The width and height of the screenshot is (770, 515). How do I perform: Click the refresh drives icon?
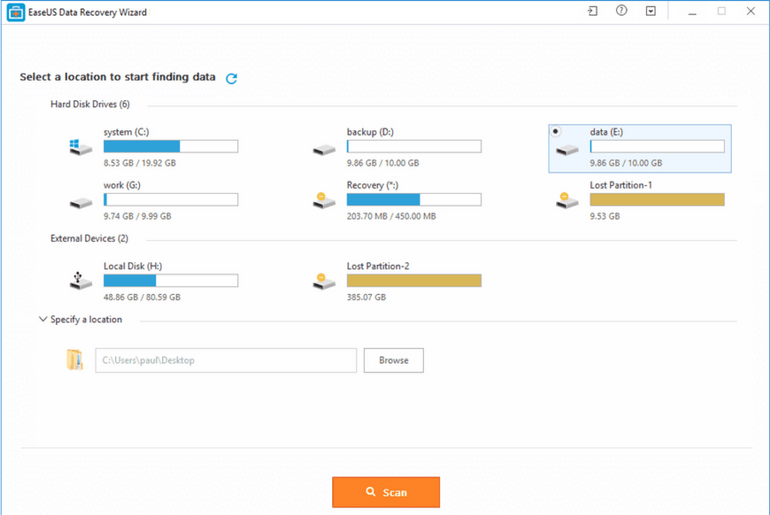click(x=231, y=78)
